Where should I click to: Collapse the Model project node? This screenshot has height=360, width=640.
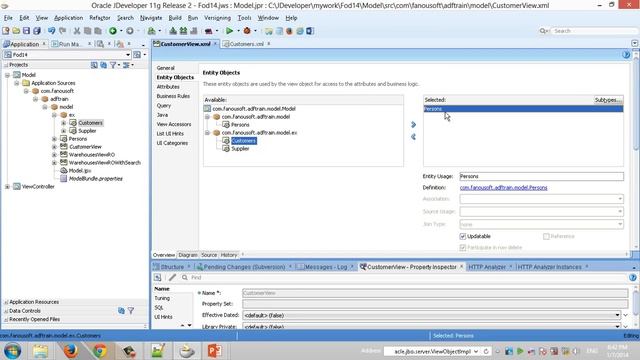click(7, 75)
